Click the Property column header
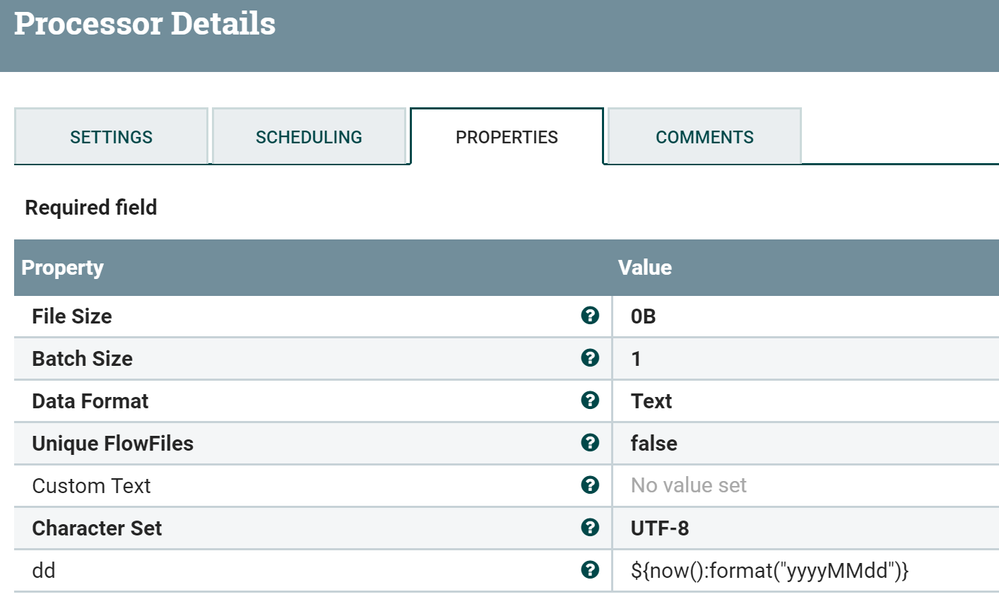999x594 pixels. coord(63,268)
